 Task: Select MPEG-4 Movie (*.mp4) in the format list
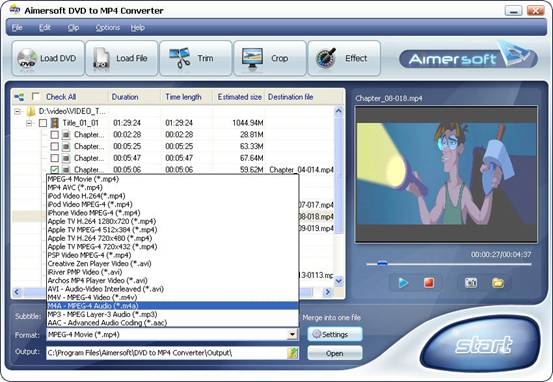coord(172,179)
